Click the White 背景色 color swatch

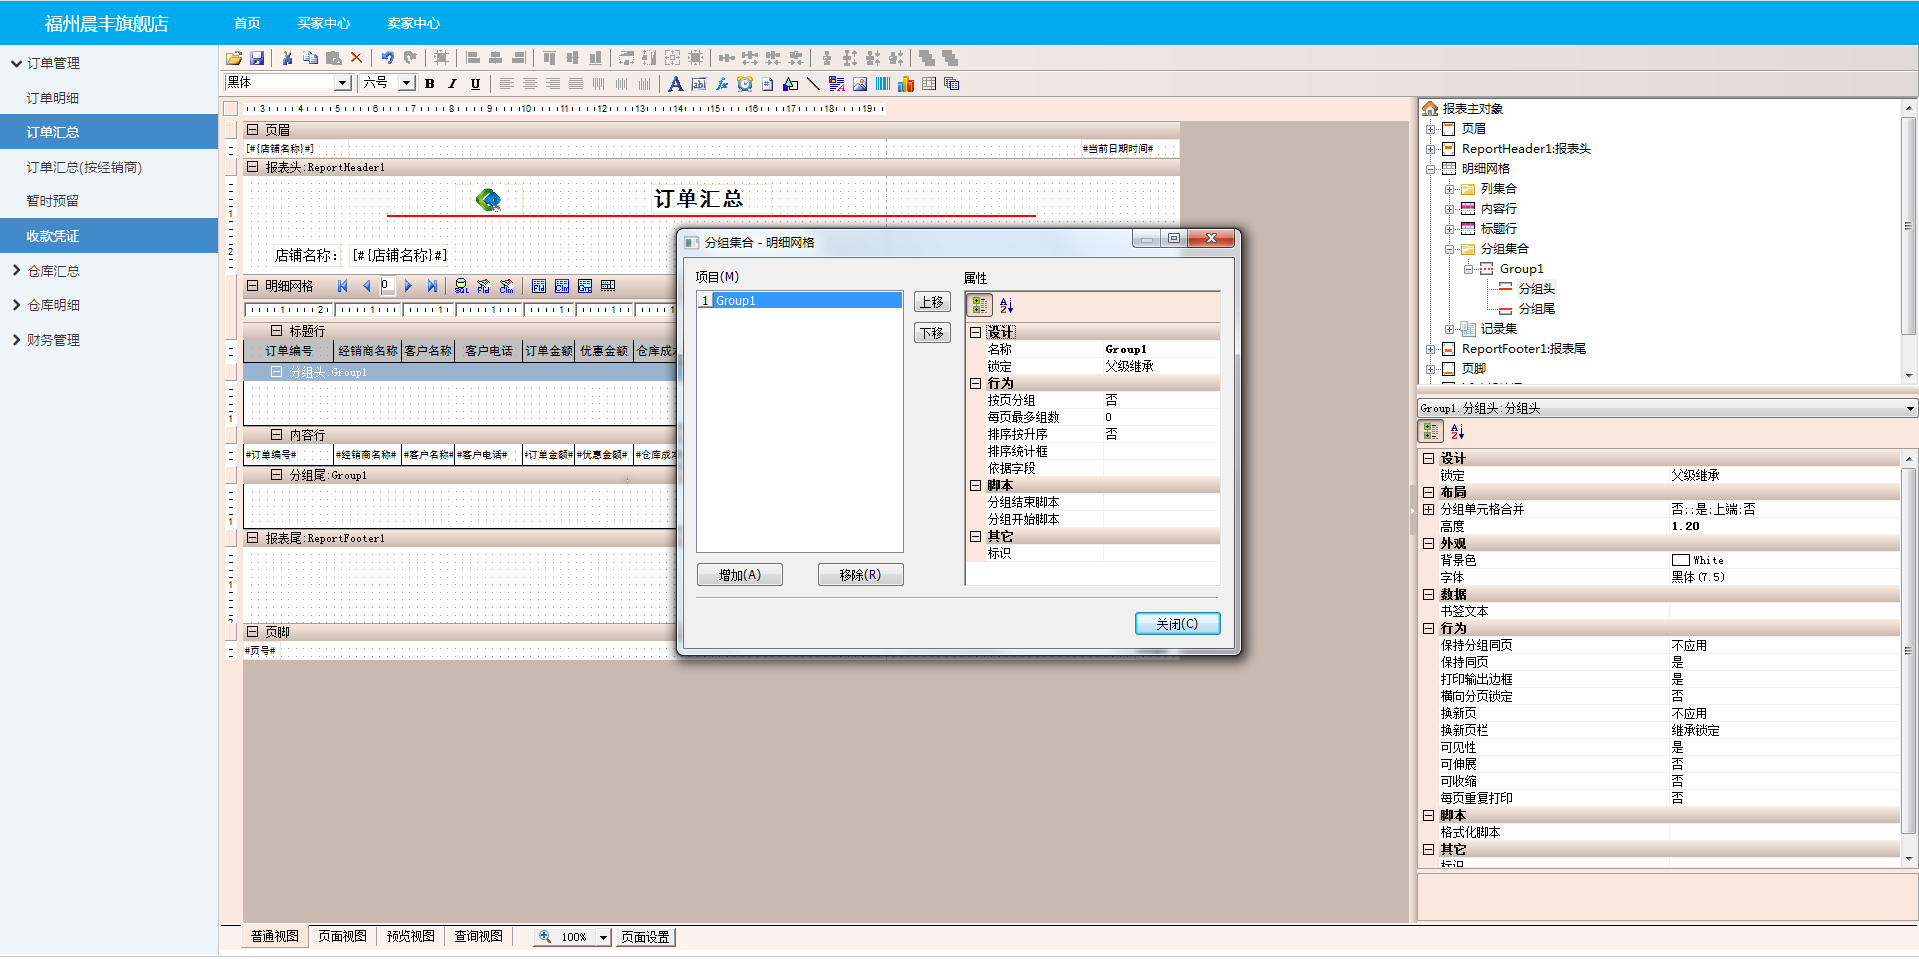[1681, 560]
